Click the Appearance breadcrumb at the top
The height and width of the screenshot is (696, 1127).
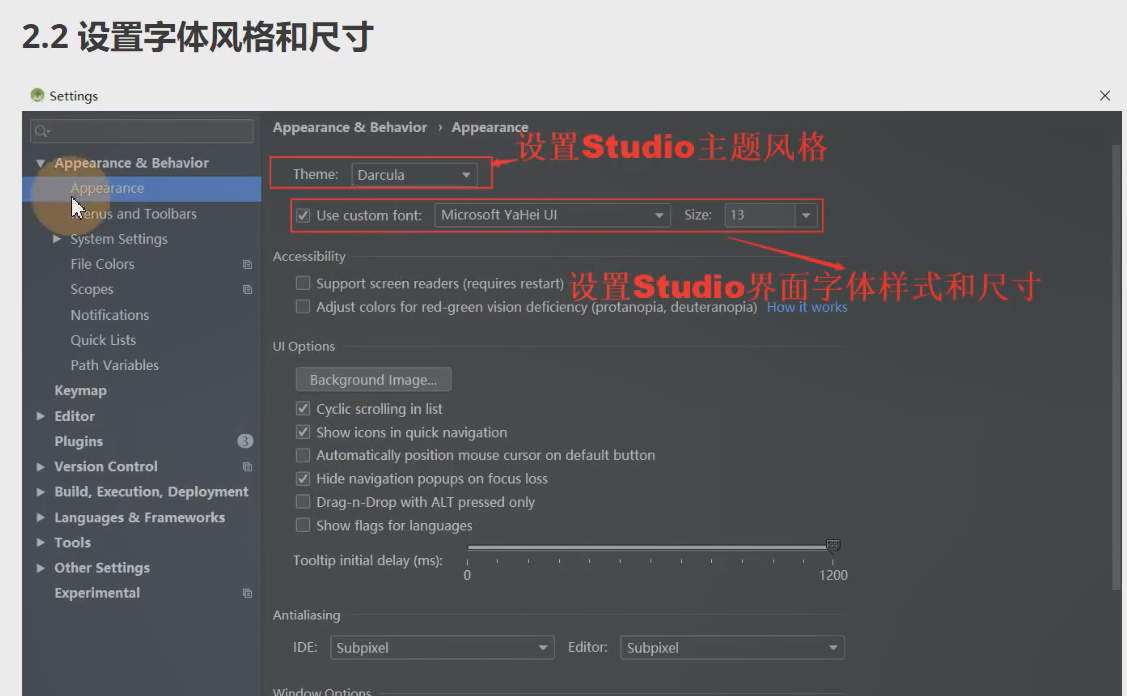click(x=489, y=127)
